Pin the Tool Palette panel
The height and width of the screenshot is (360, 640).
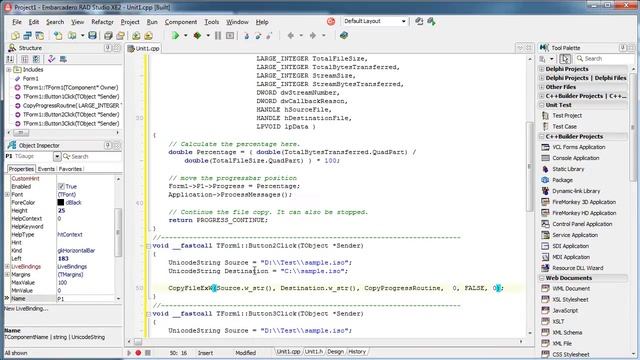point(623,48)
